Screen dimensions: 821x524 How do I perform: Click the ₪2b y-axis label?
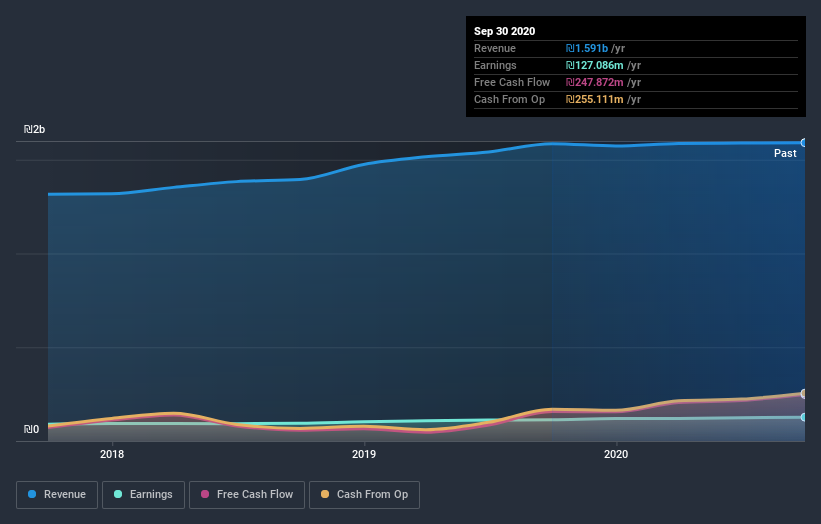click(35, 129)
